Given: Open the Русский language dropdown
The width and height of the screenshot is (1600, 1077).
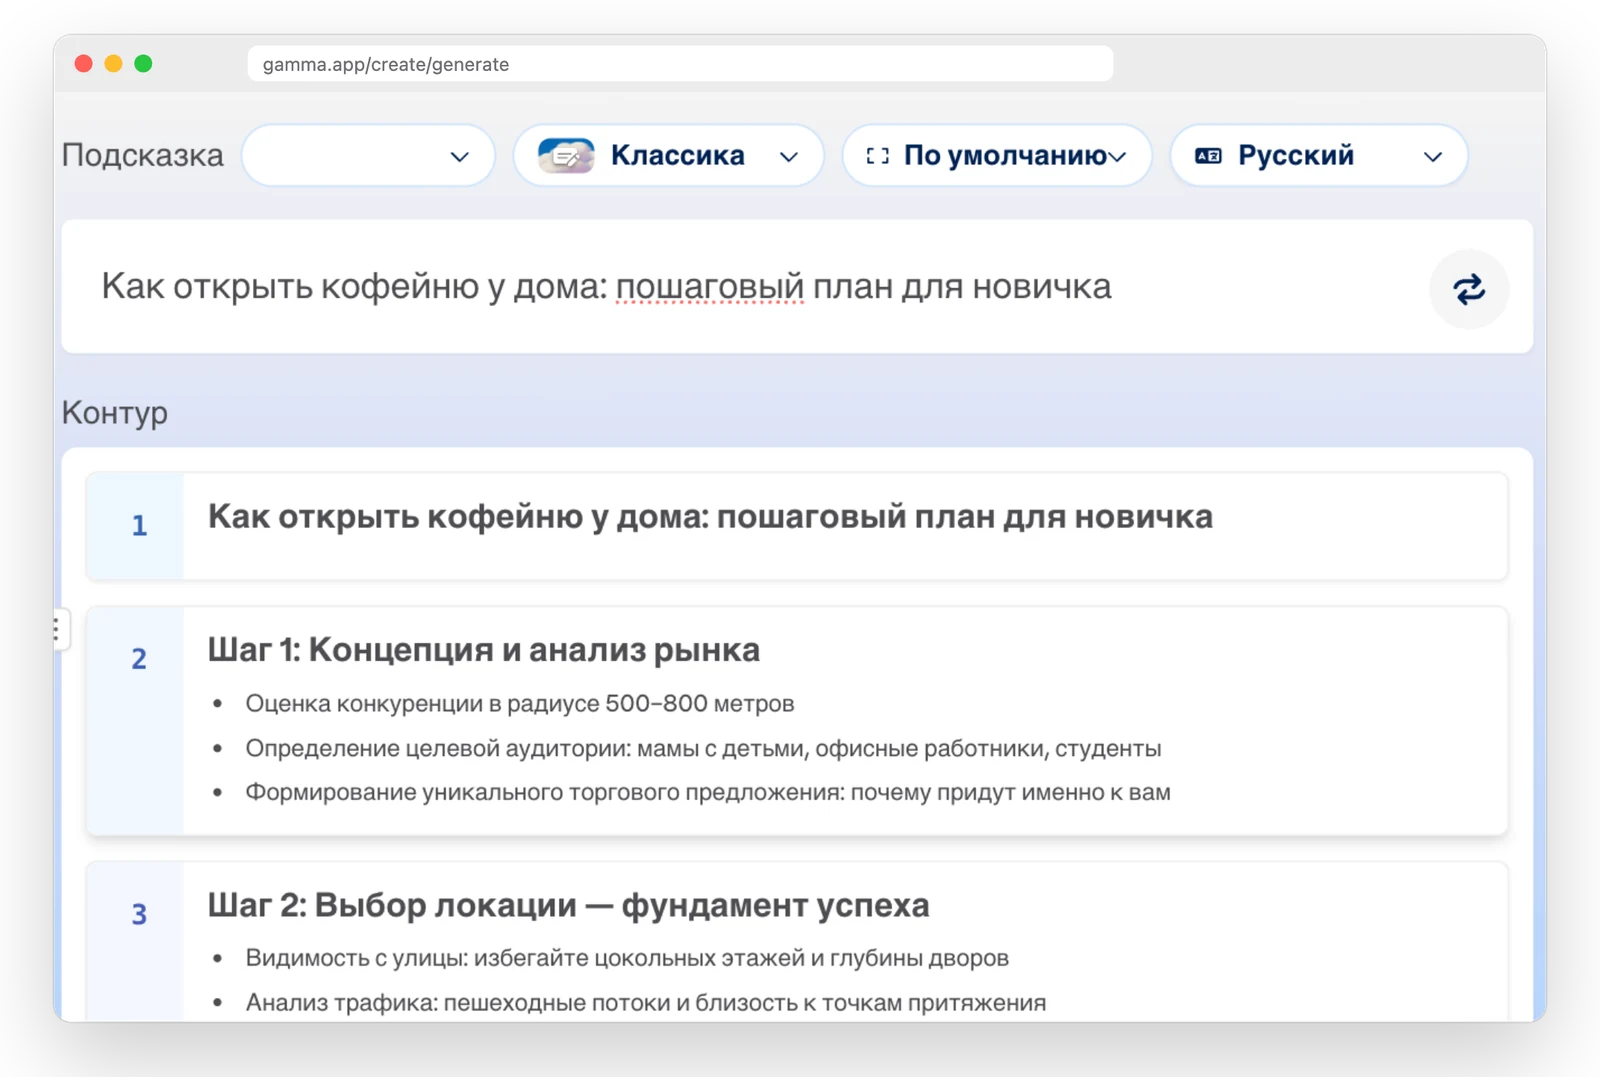Looking at the screenshot, I should pyautogui.click(x=1319, y=156).
